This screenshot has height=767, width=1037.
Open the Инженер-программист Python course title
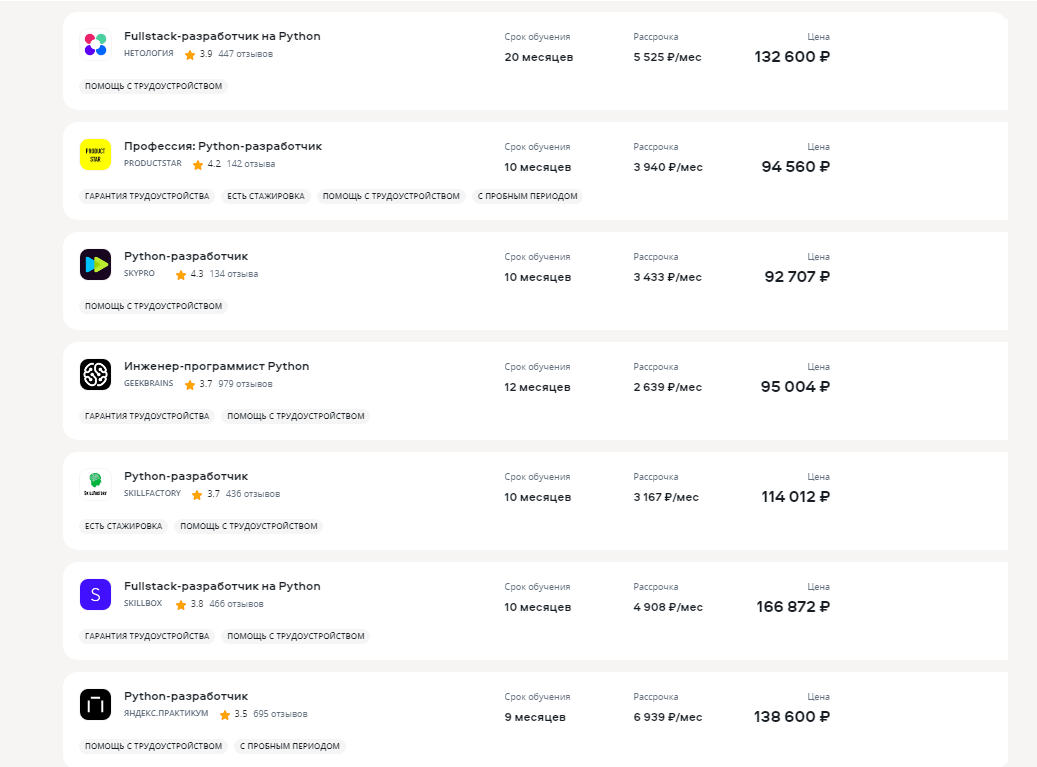(x=216, y=366)
